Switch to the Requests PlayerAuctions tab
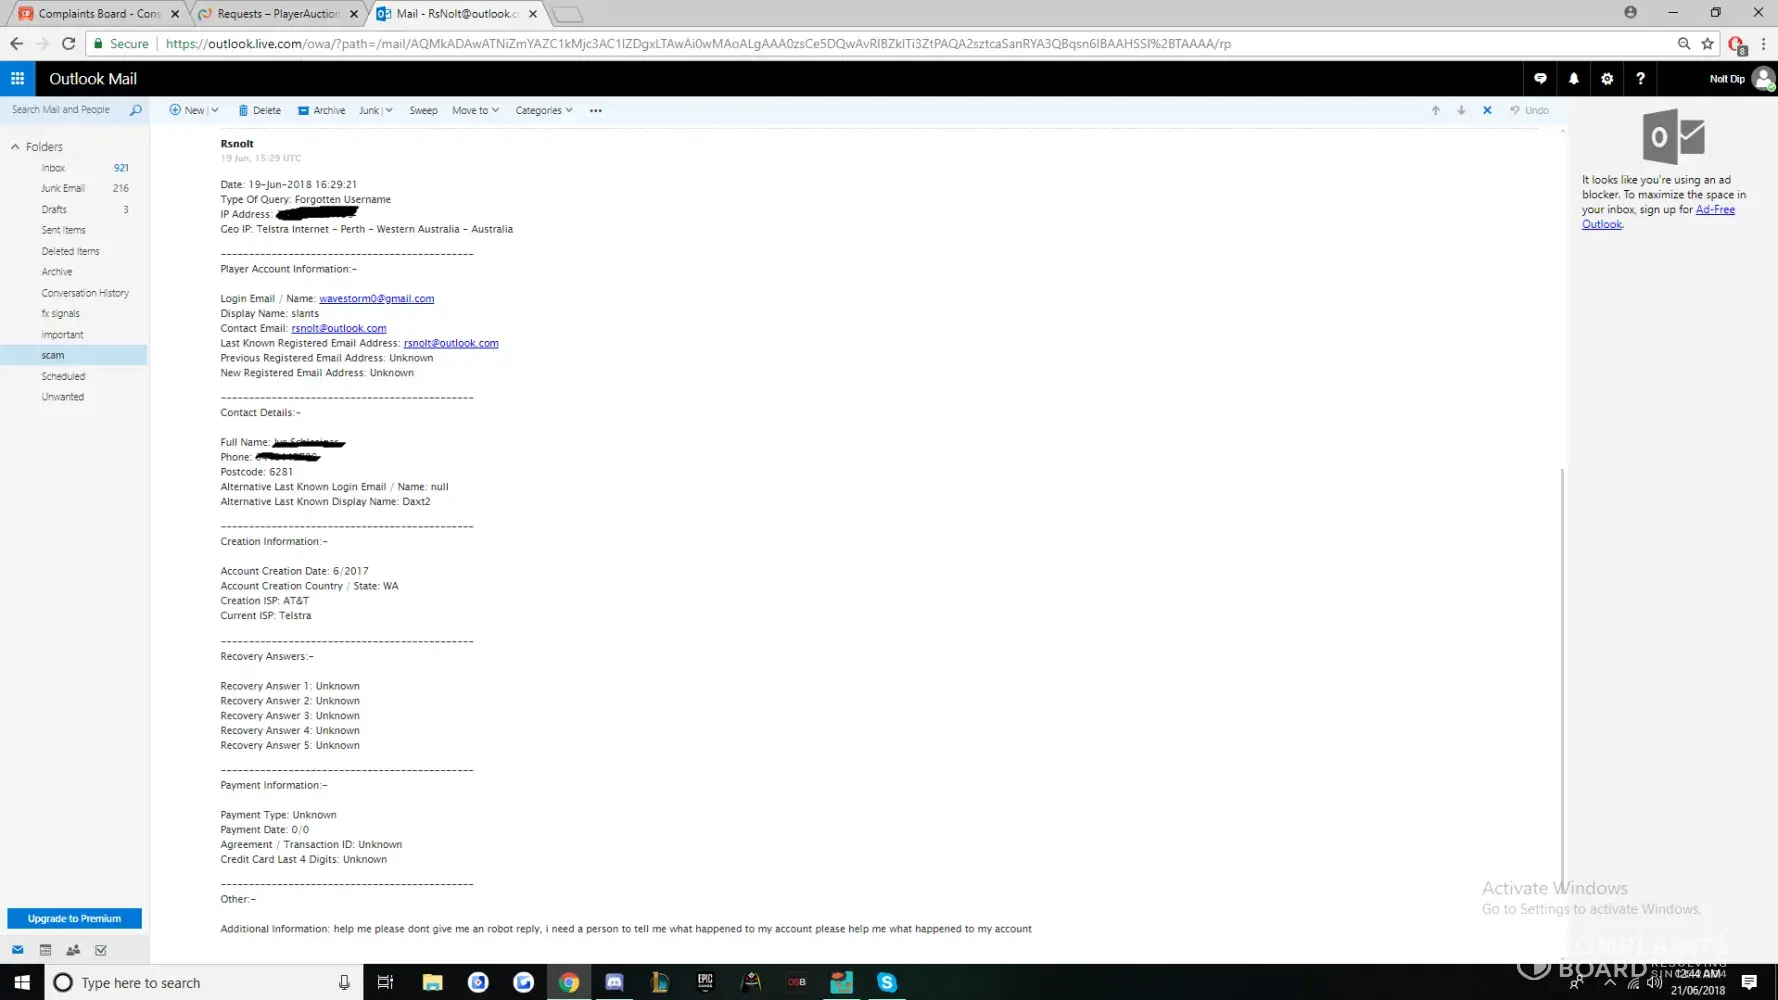1778x1000 pixels. pyautogui.click(x=278, y=14)
